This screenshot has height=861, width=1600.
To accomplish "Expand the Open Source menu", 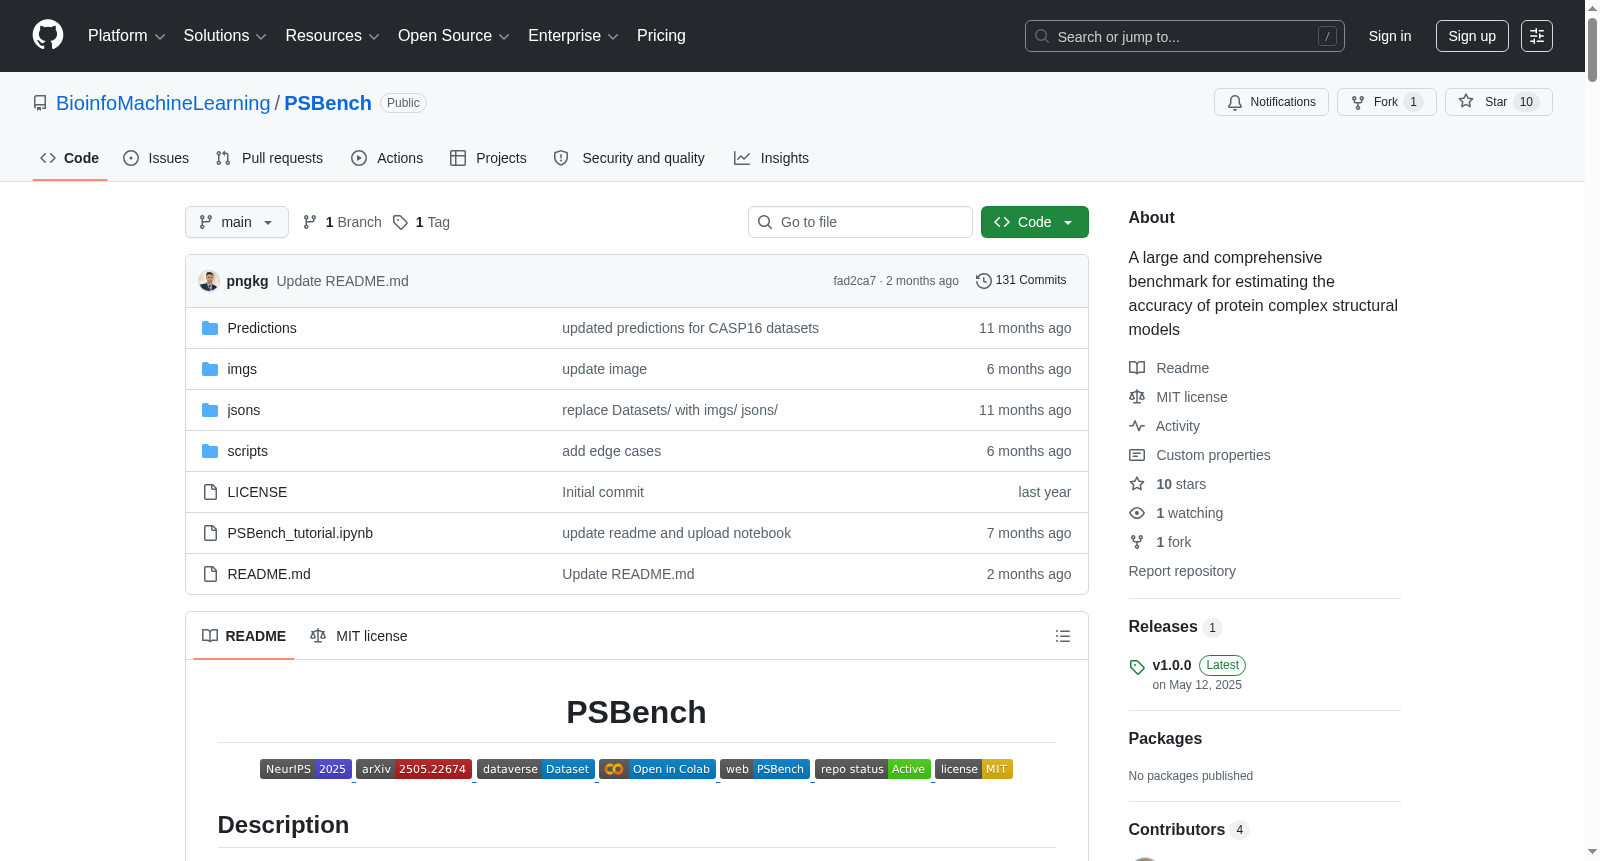I will pyautogui.click(x=454, y=36).
